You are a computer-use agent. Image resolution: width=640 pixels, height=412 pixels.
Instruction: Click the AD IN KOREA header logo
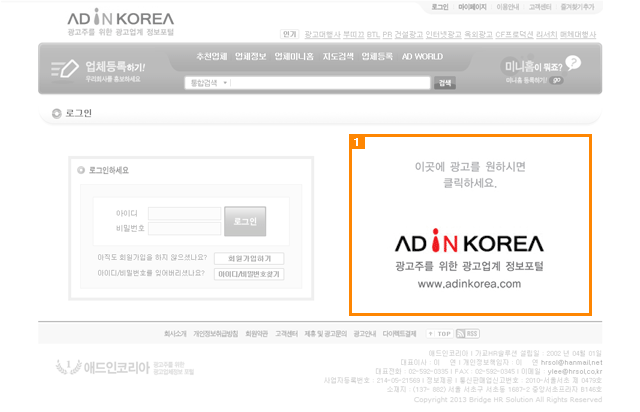pos(120,22)
